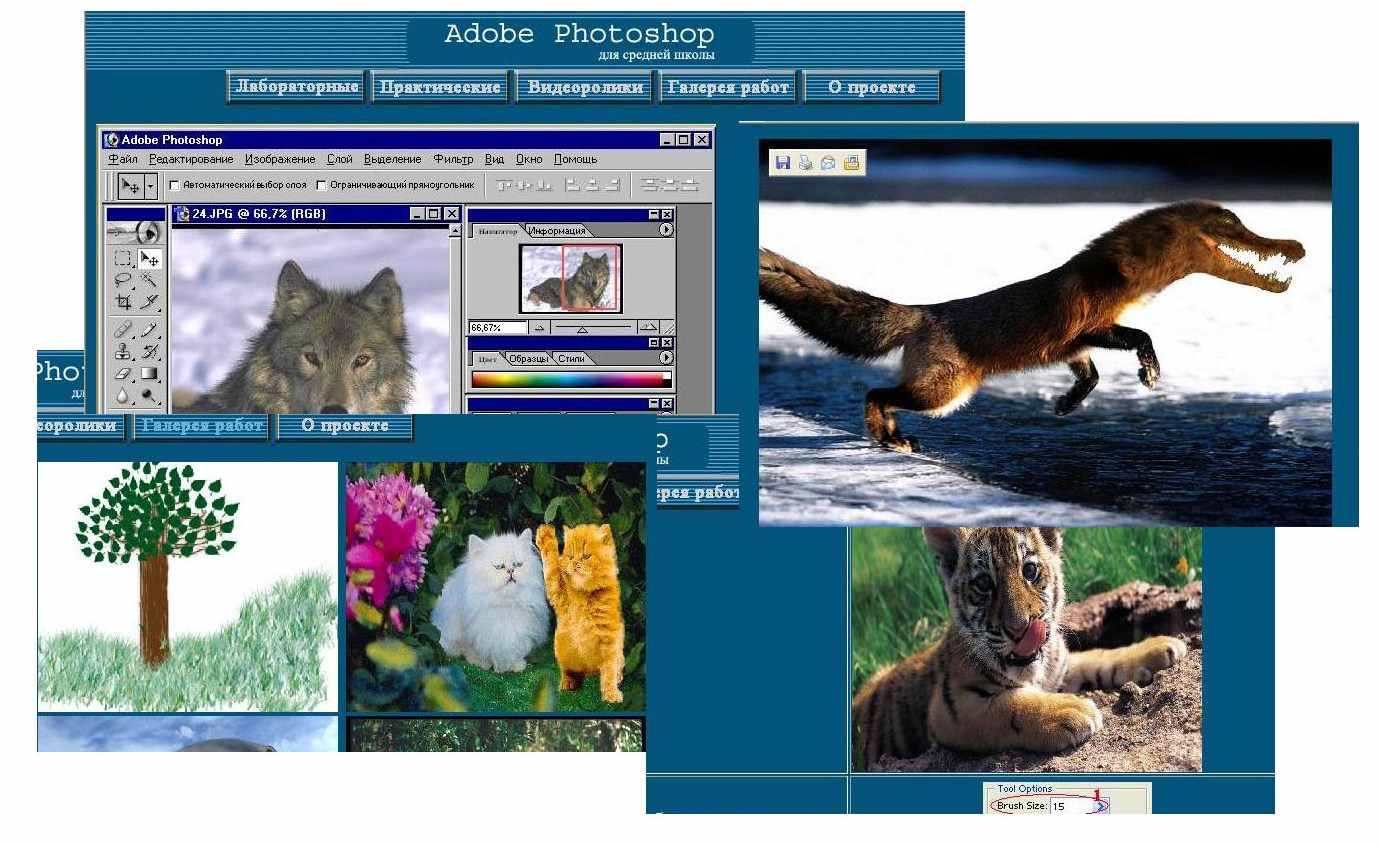This screenshot has width=1380, height=845.
Task: Open the Фильтр menu
Action: coord(454,159)
